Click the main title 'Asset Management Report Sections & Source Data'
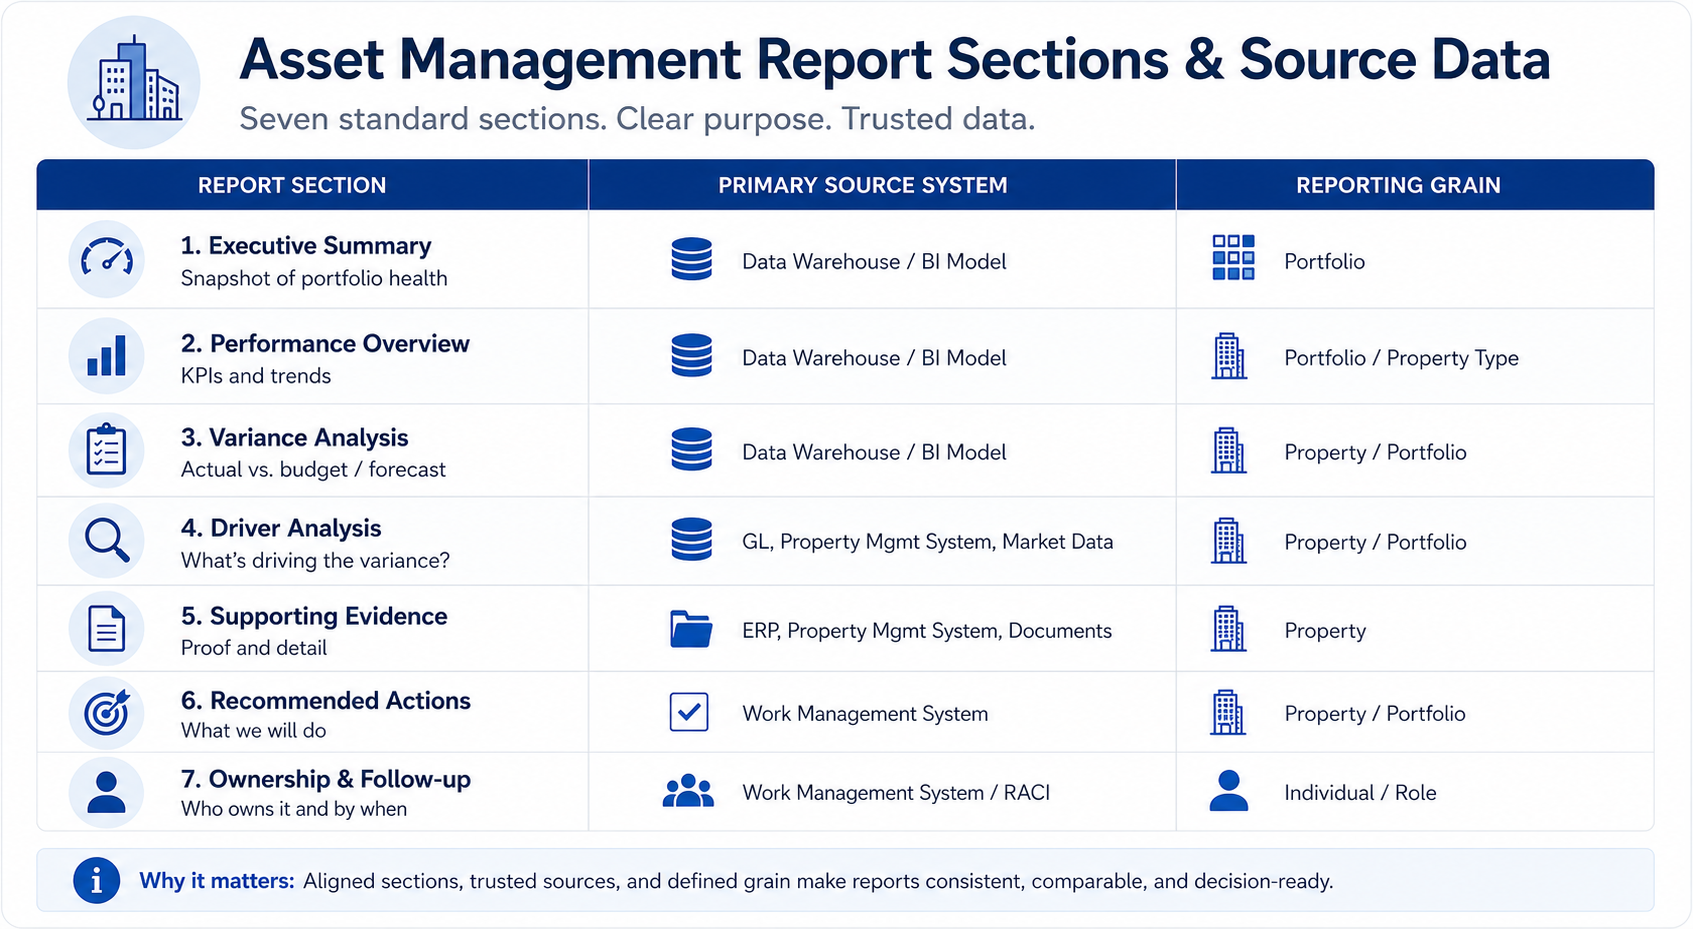The height and width of the screenshot is (929, 1693). [x=894, y=60]
